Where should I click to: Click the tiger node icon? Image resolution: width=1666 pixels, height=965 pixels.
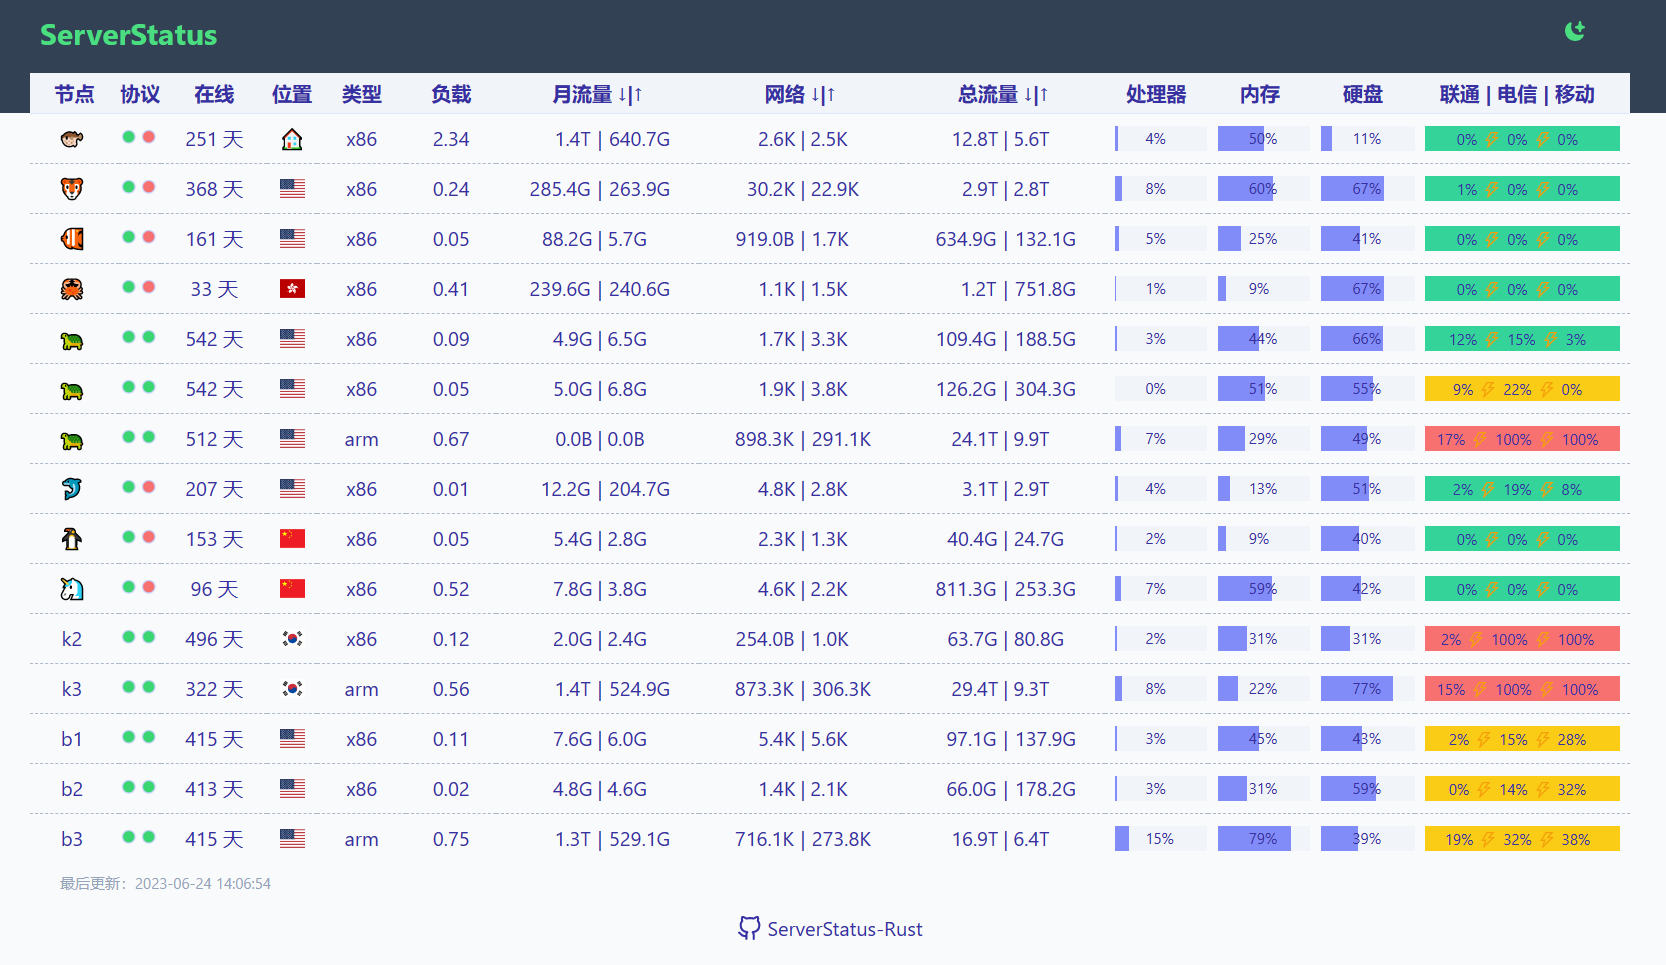(72, 189)
